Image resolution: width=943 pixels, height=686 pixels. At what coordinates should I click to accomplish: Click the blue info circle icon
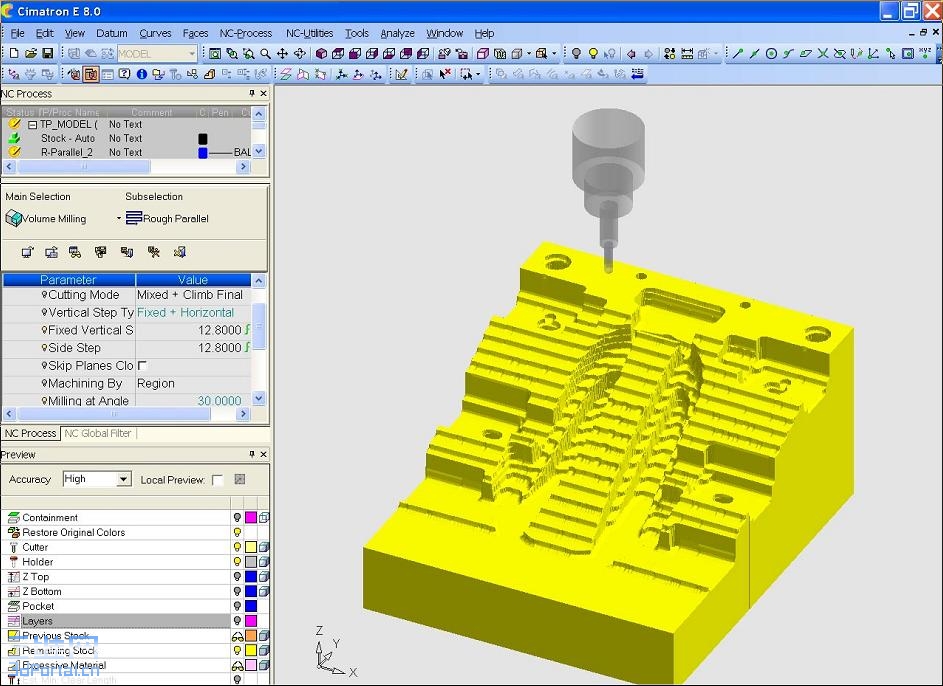click(141, 74)
